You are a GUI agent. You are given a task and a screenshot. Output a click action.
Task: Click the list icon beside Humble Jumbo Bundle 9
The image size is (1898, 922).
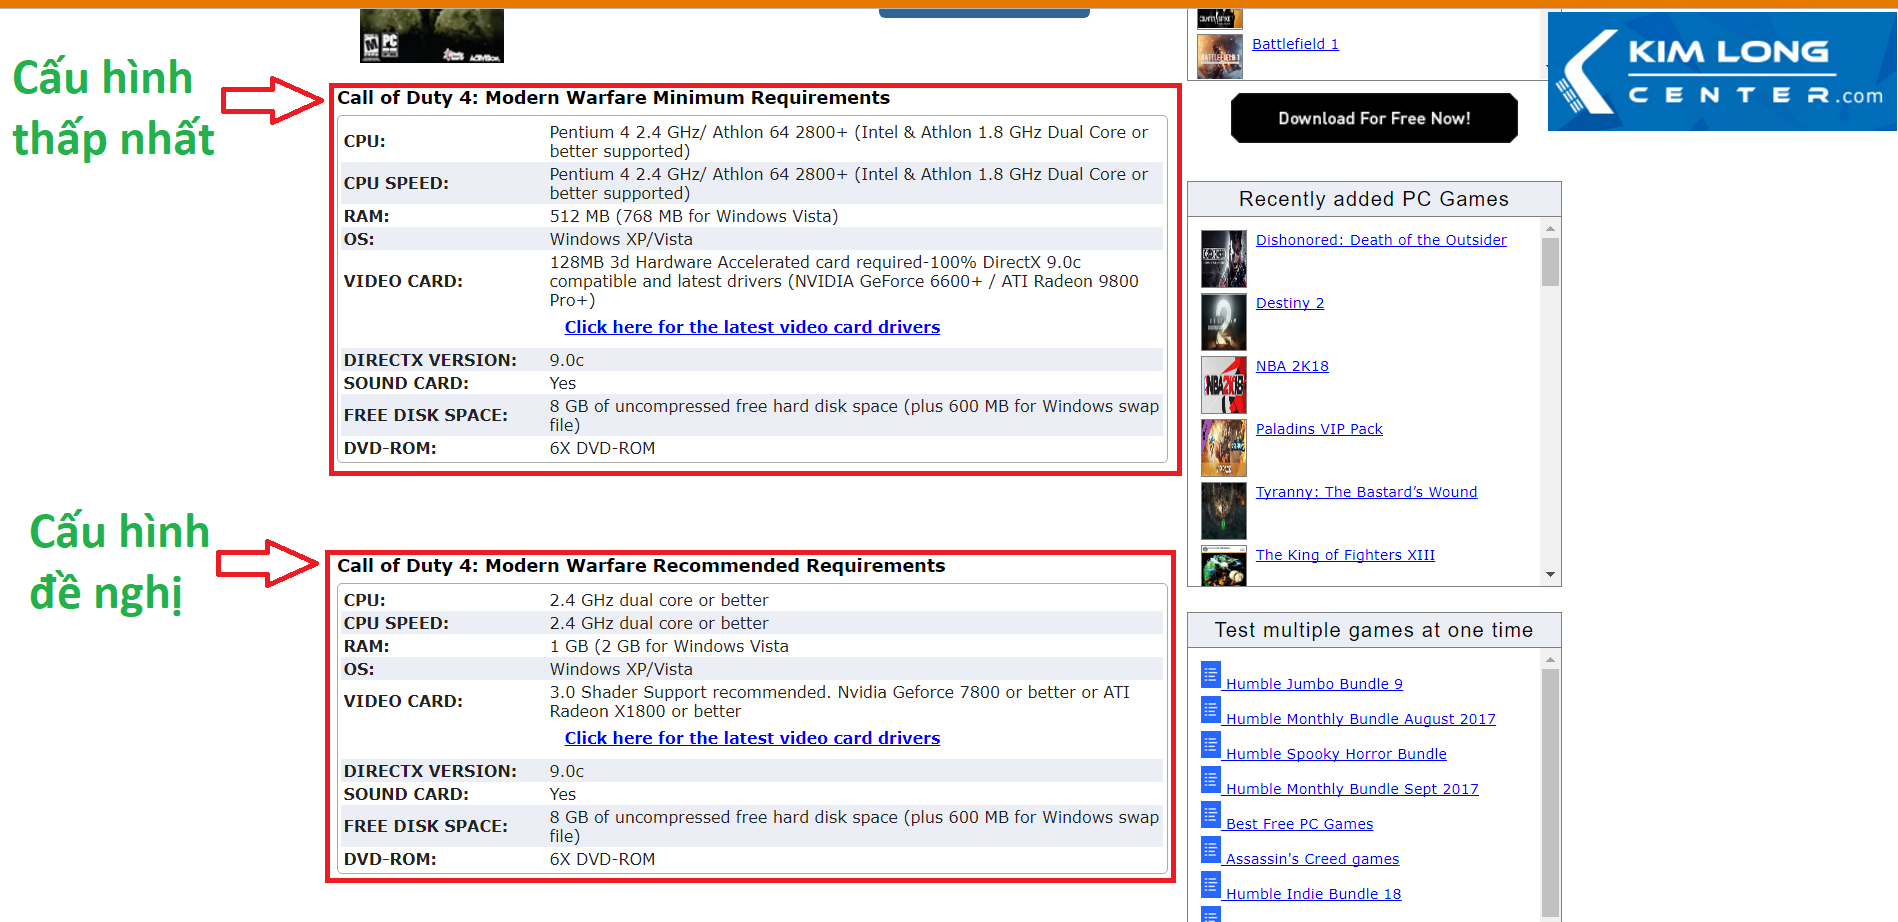(x=1211, y=675)
